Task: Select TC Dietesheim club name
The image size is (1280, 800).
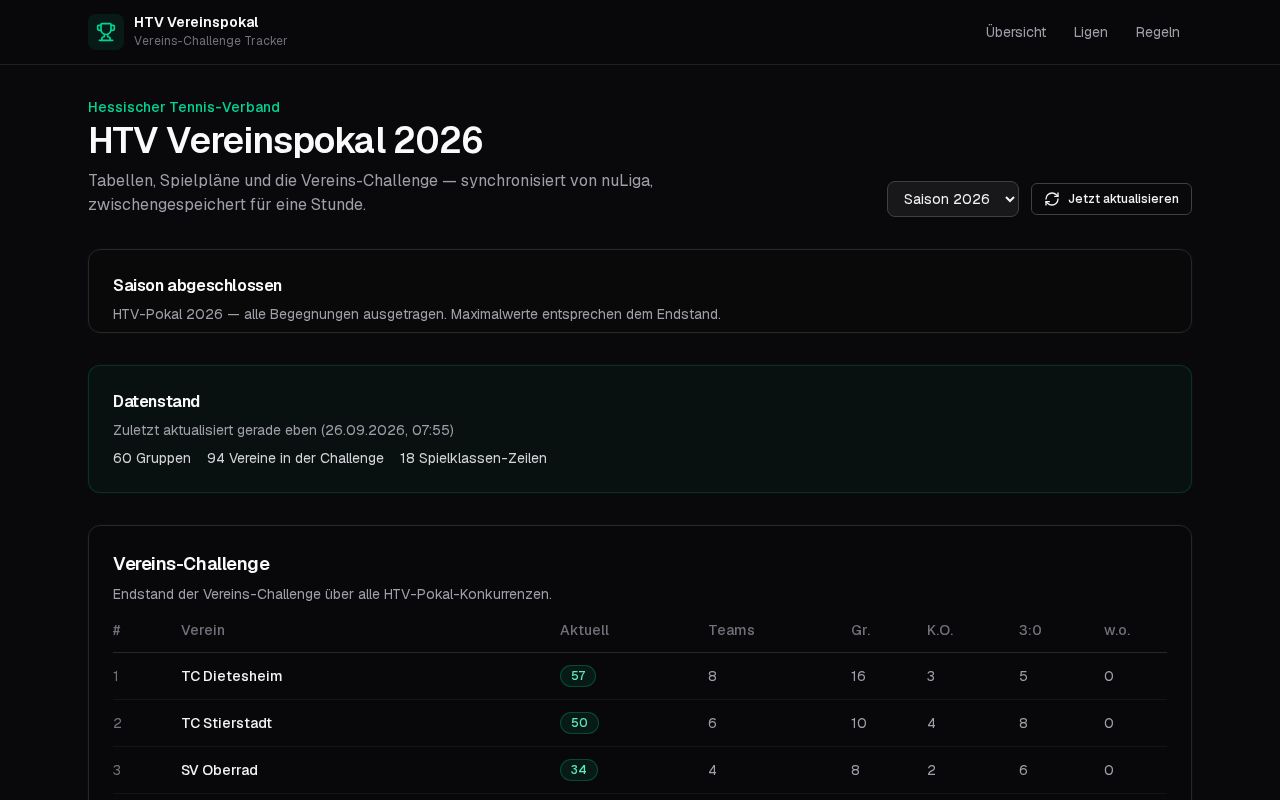Action: click(231, 676)
